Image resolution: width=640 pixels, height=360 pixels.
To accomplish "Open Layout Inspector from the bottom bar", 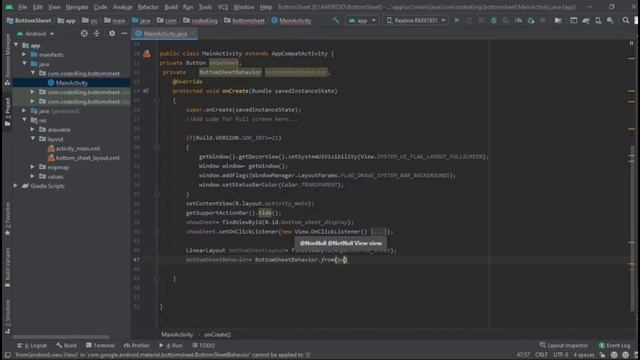I will click(x=564, y=345).
